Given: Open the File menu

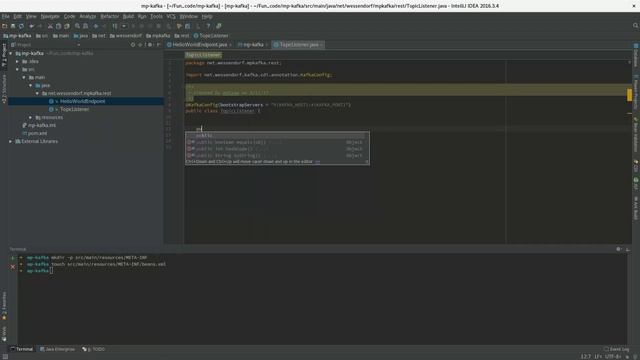Looking at the screenshot, I should coord(5,16).
